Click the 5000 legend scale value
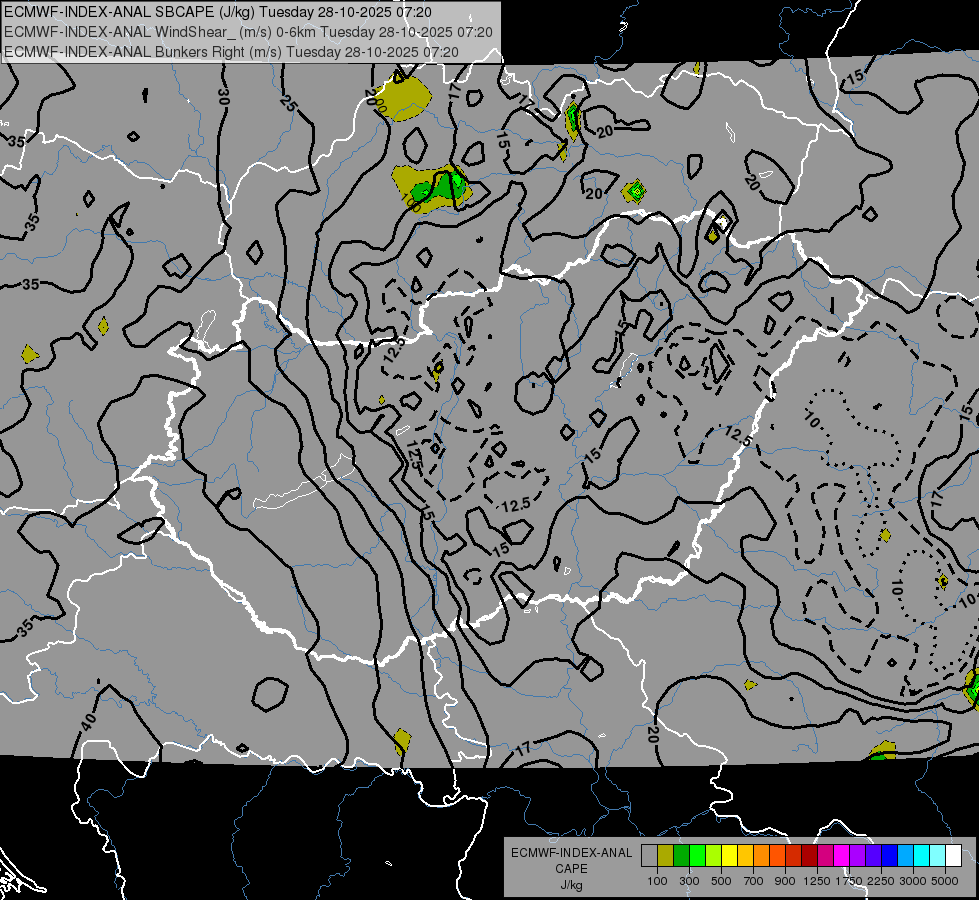Viewport: 979px width, 900px height. (945, 881)
